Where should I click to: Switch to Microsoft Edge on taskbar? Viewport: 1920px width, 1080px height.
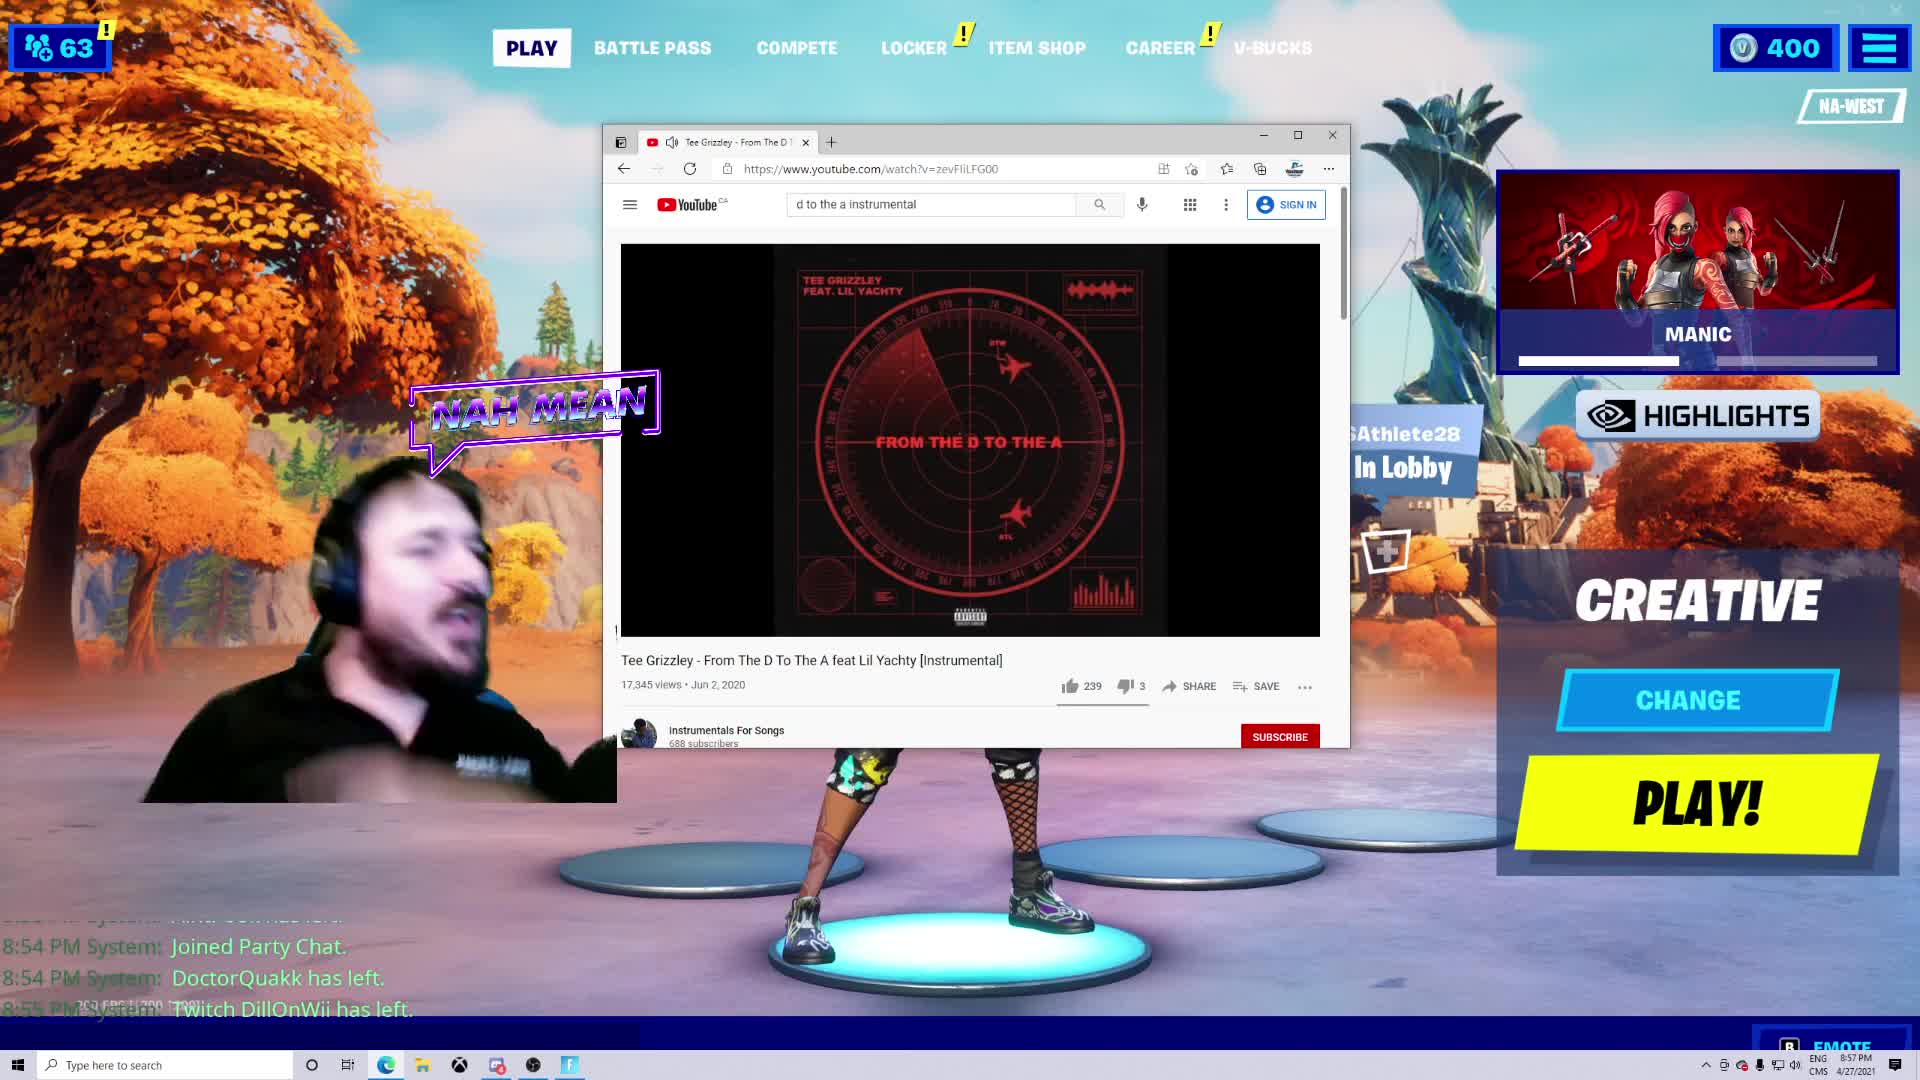pos(386,1065)
